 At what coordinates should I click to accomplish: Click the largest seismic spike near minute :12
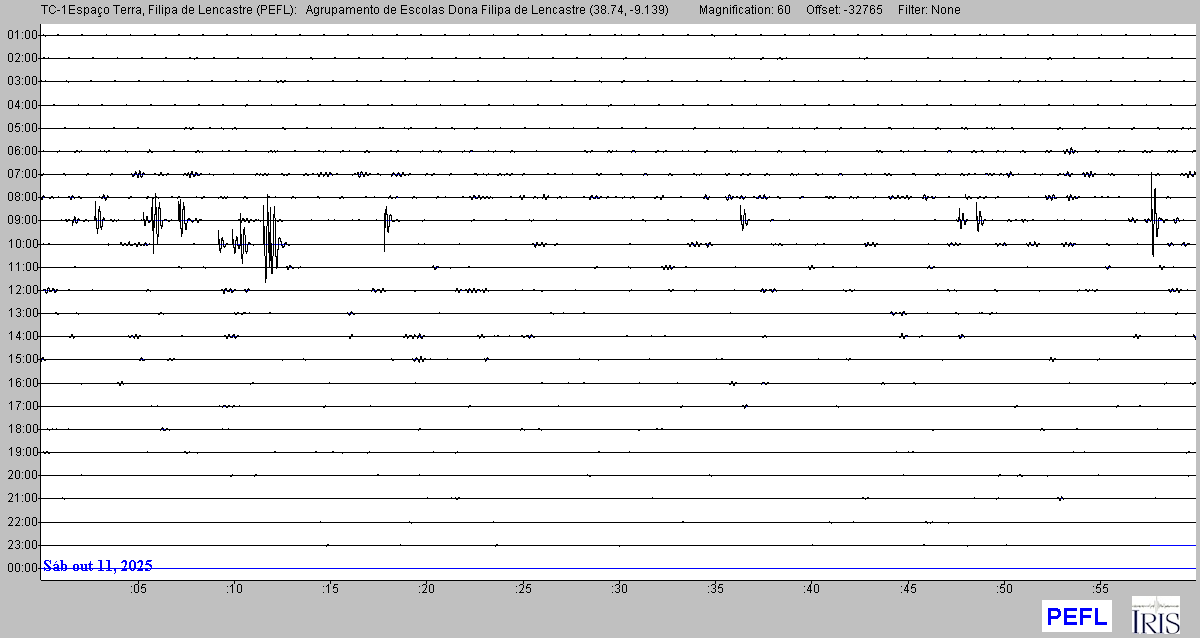(x=267, y=238)
